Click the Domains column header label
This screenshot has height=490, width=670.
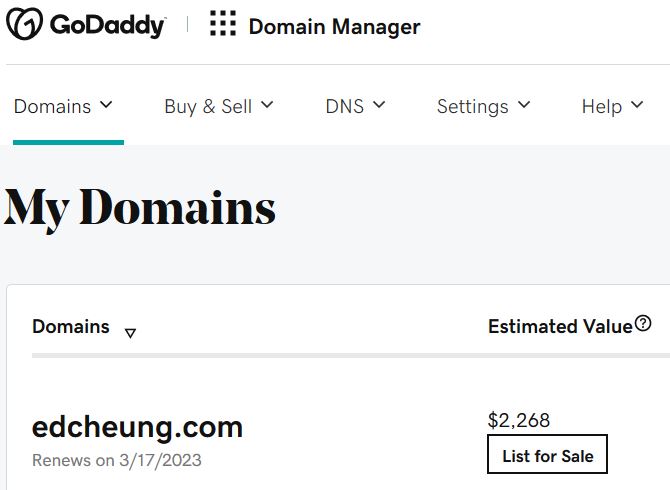pyautogui.click(x=71, y=326)
